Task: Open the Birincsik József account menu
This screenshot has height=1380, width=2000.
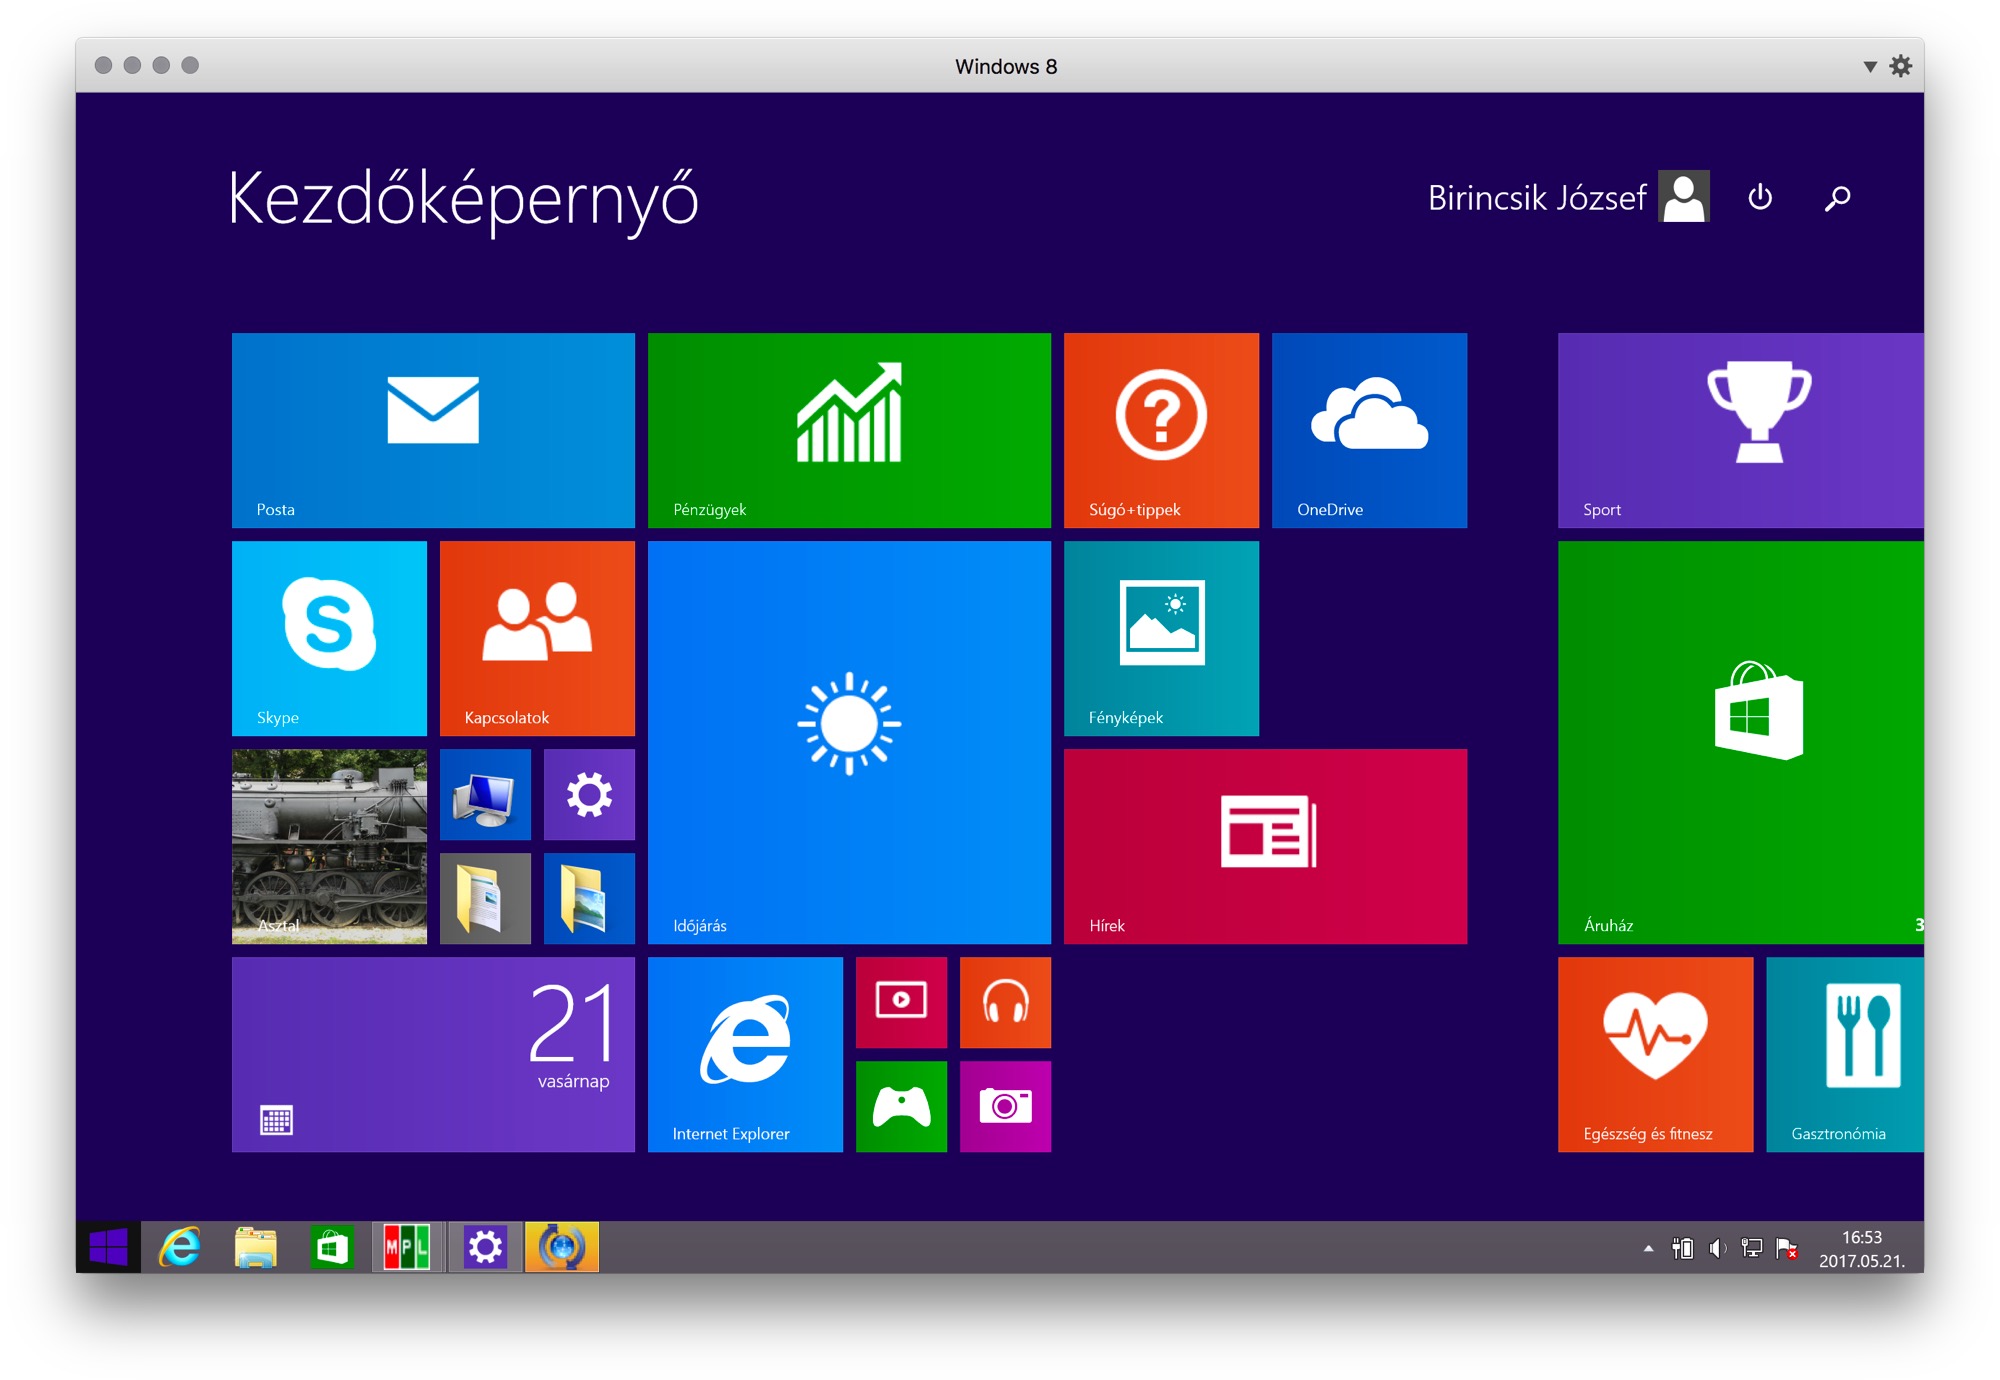Action: pyautogui.click(x=1568, y=197)
